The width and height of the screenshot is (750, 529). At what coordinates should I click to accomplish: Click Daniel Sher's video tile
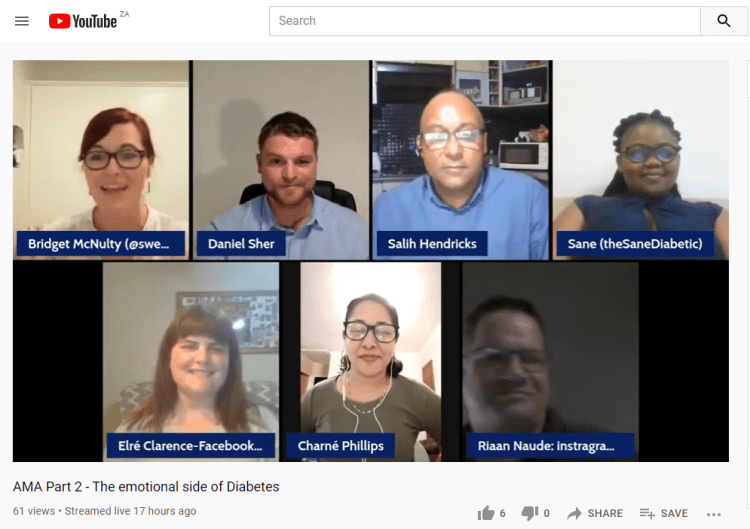pyautogui.click(x=281, y=160)
